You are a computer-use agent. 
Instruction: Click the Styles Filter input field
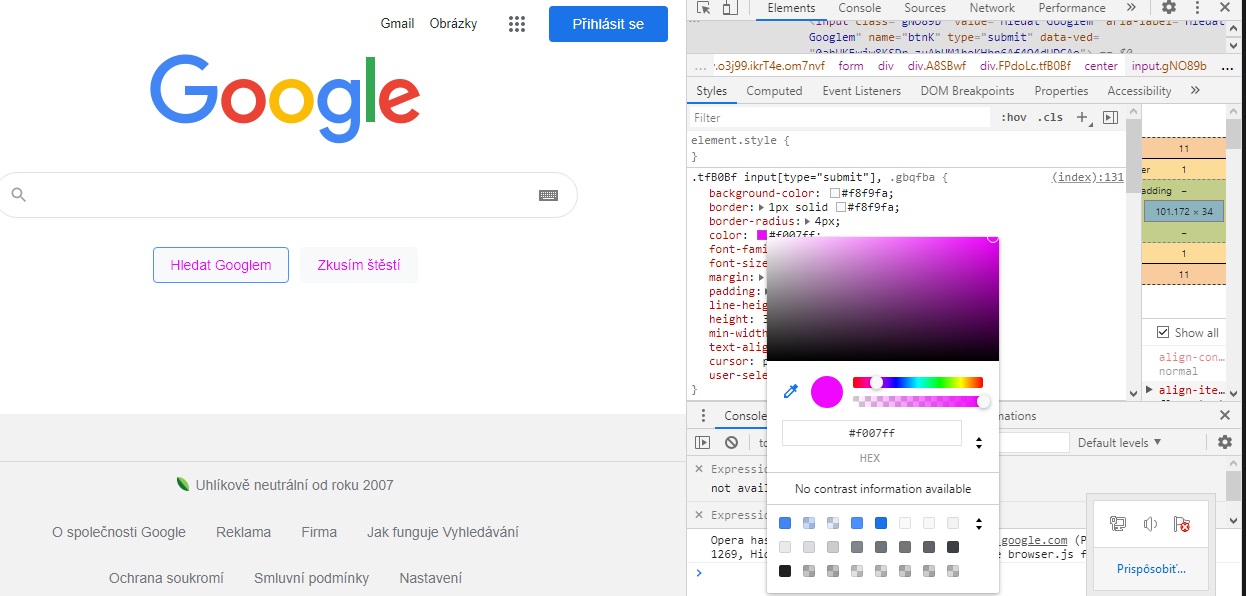tap(840, 118)
